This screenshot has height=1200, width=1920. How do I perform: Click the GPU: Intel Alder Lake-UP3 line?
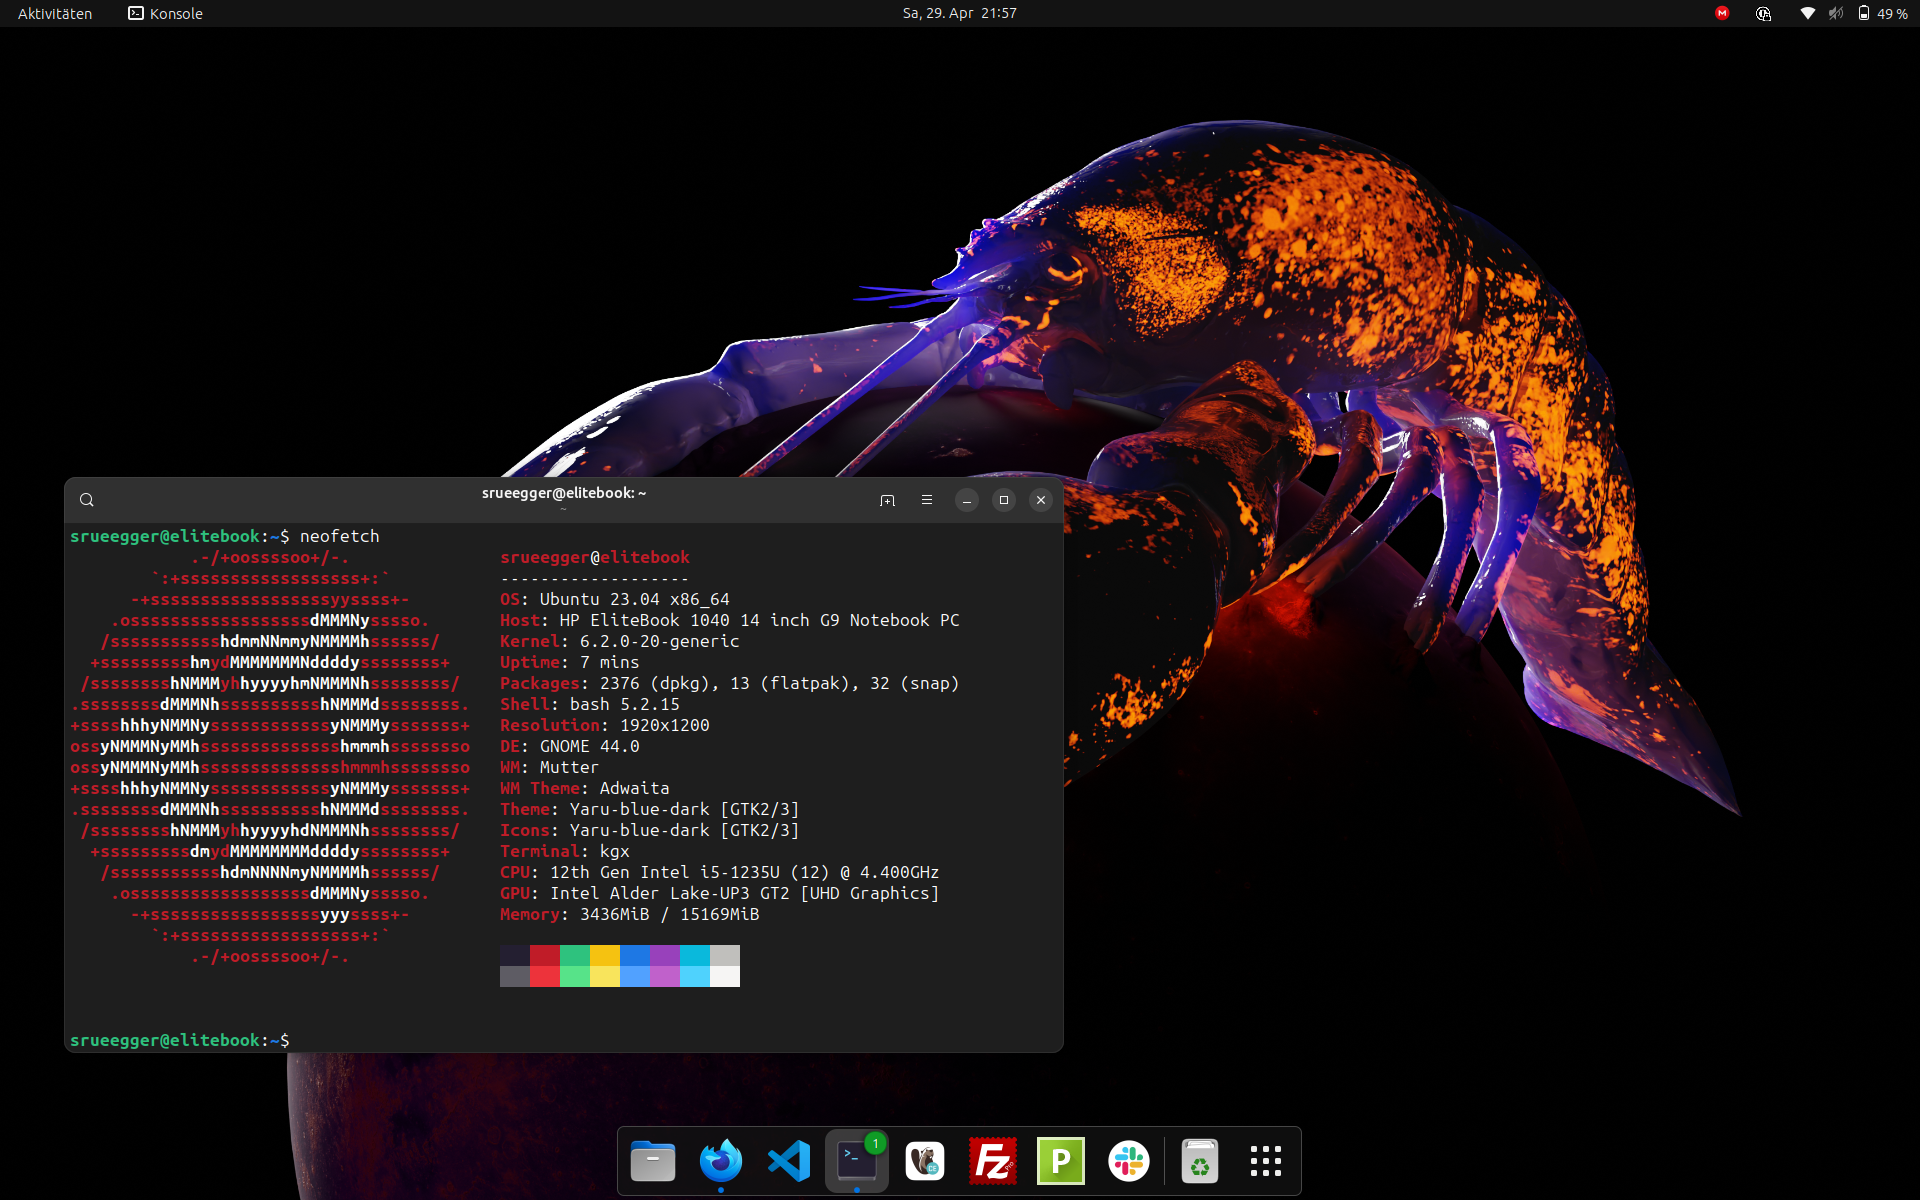point(720,893)
